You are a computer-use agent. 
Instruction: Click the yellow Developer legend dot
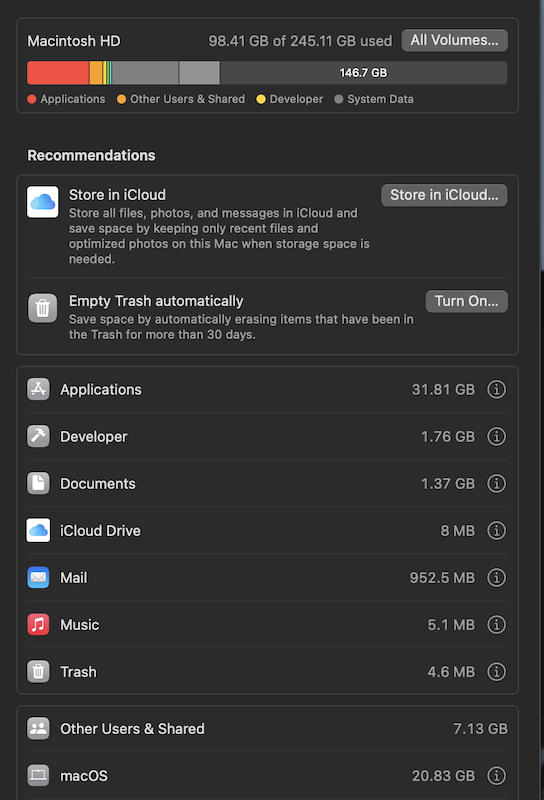tap(261, 99)
